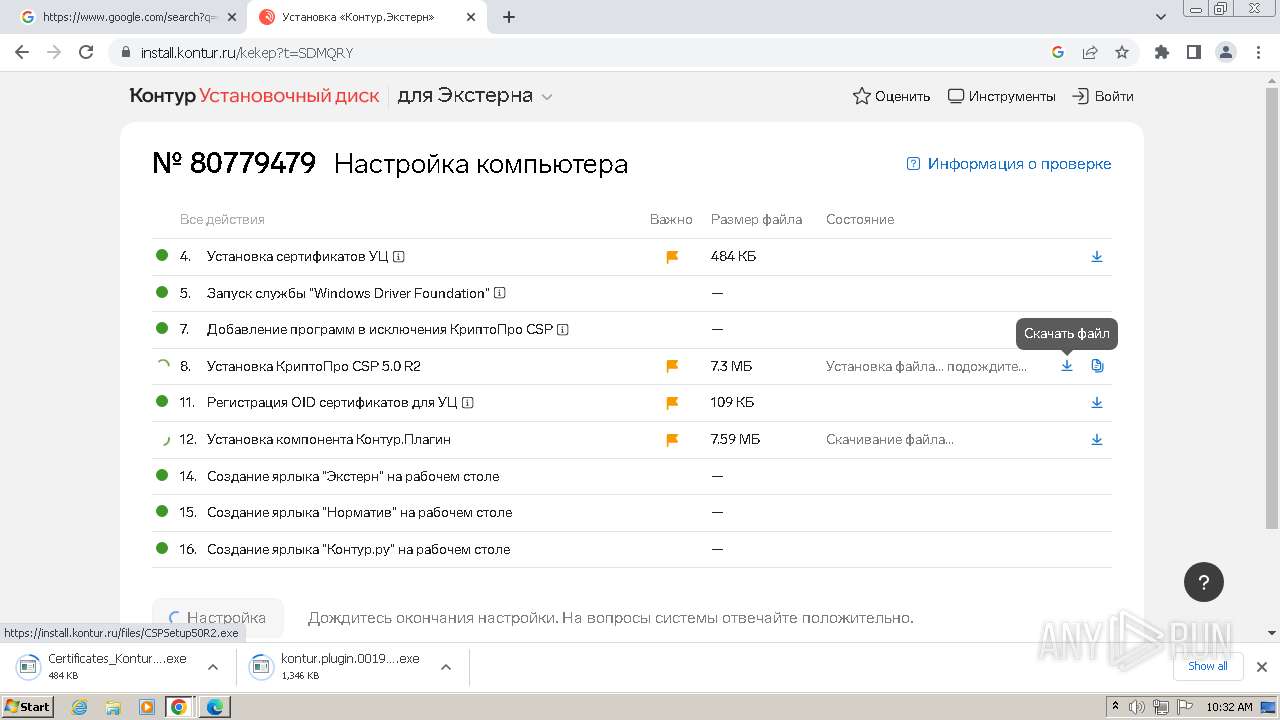Switch to the Google search tab
The image size is (1280, 720).
point(131,17)
